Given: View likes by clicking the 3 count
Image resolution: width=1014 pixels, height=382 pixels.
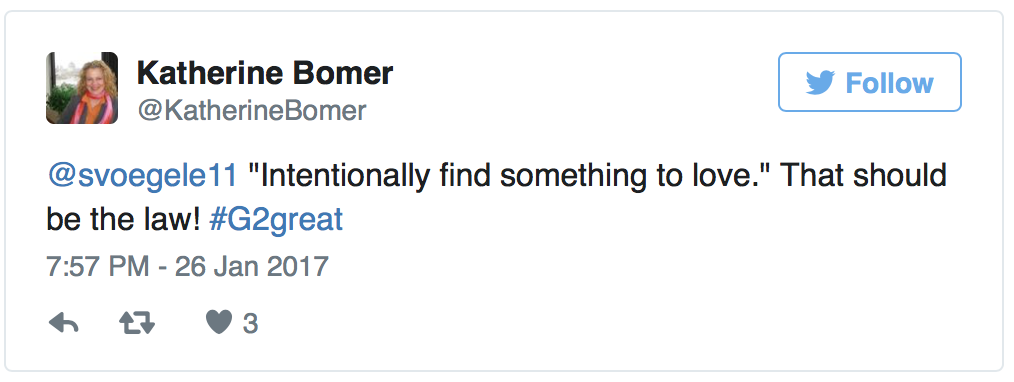Looking at the screenshot, I should (x=250, y=324).
